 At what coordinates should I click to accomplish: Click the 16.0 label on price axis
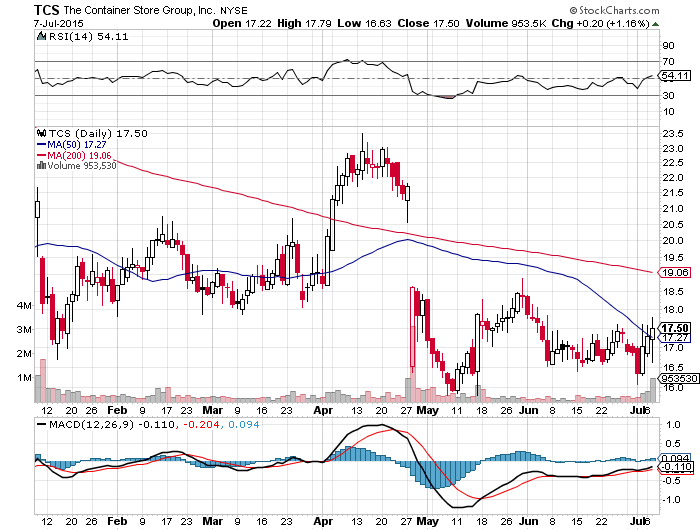point(673,388)
